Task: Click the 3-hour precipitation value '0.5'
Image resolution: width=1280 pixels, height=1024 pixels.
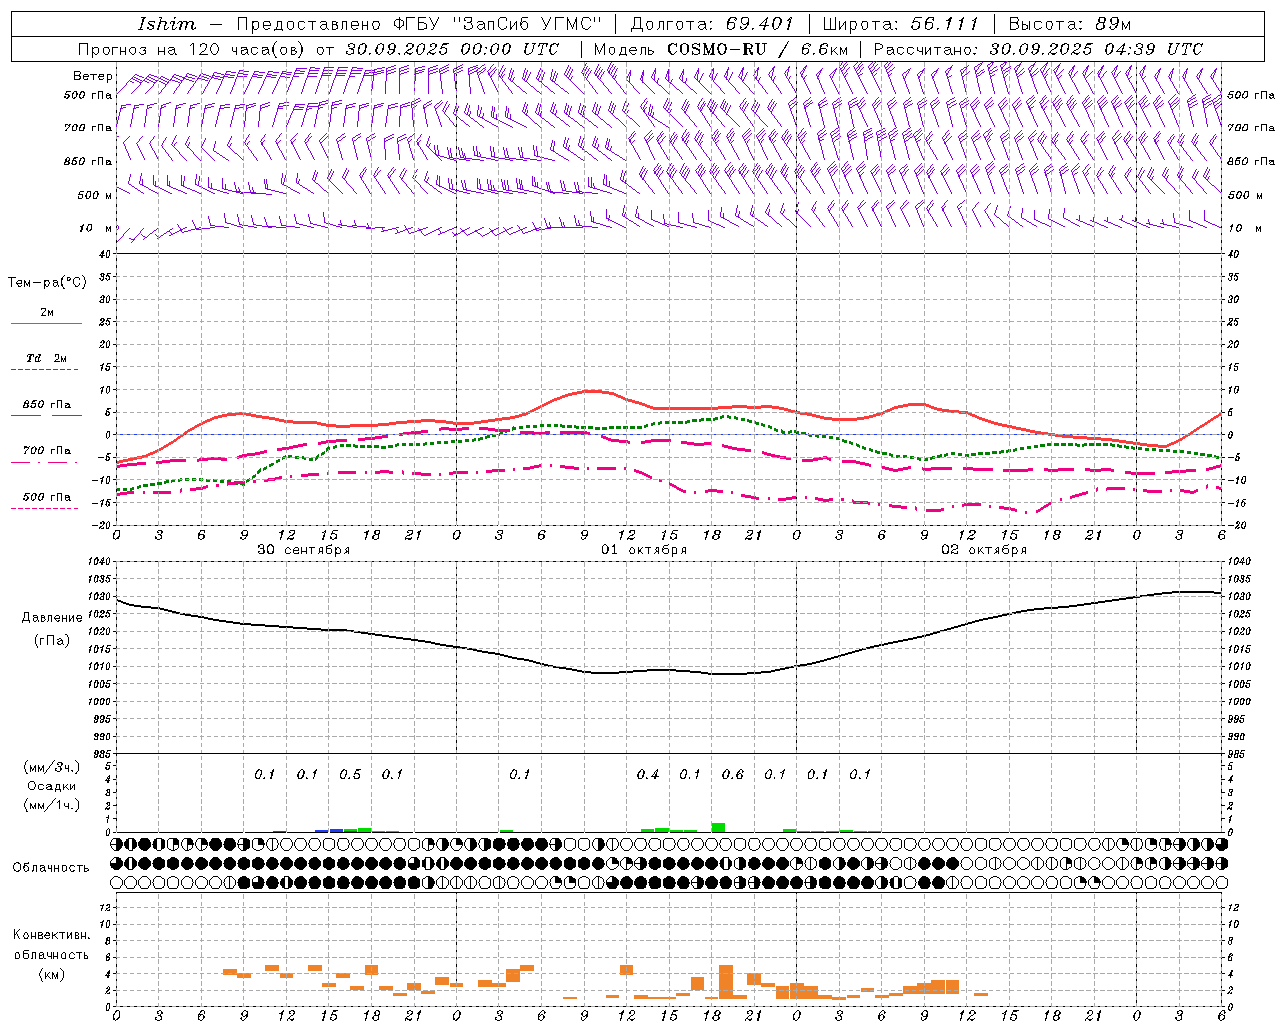Action: [350, 775]
